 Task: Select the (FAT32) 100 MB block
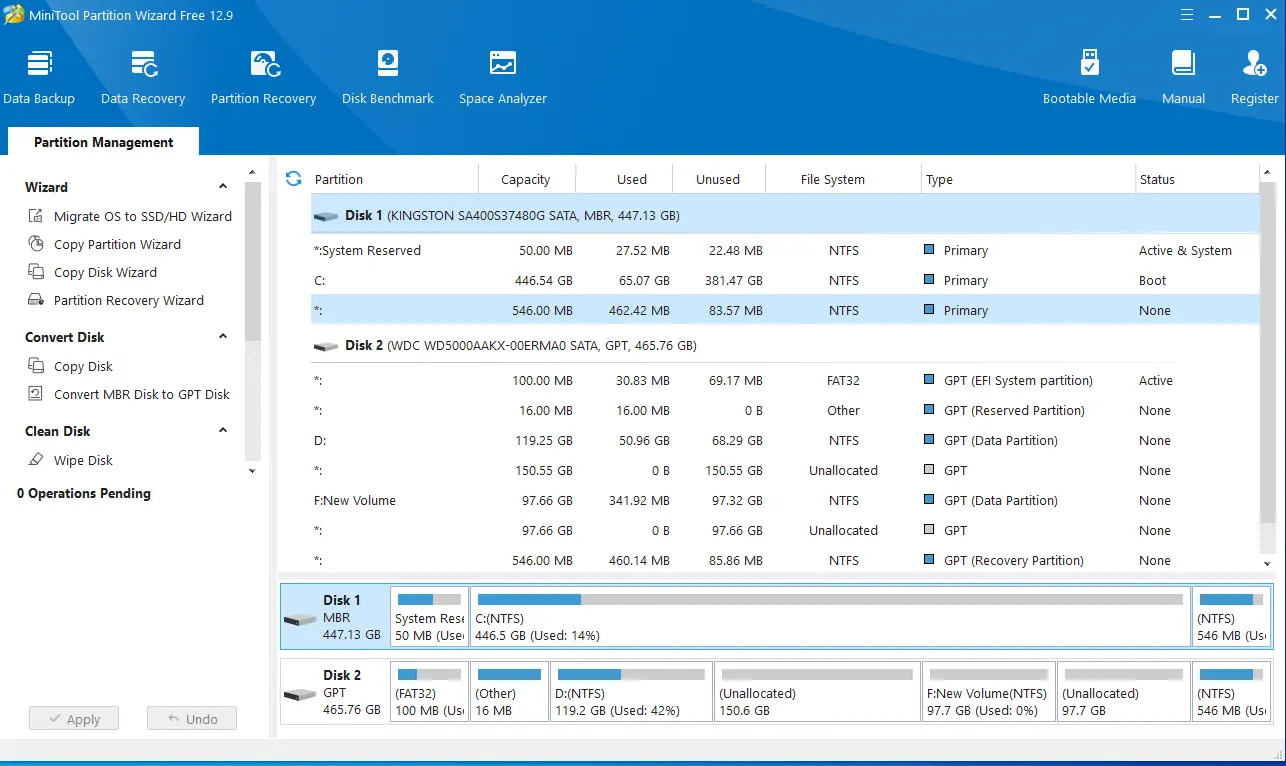point(429,691)
